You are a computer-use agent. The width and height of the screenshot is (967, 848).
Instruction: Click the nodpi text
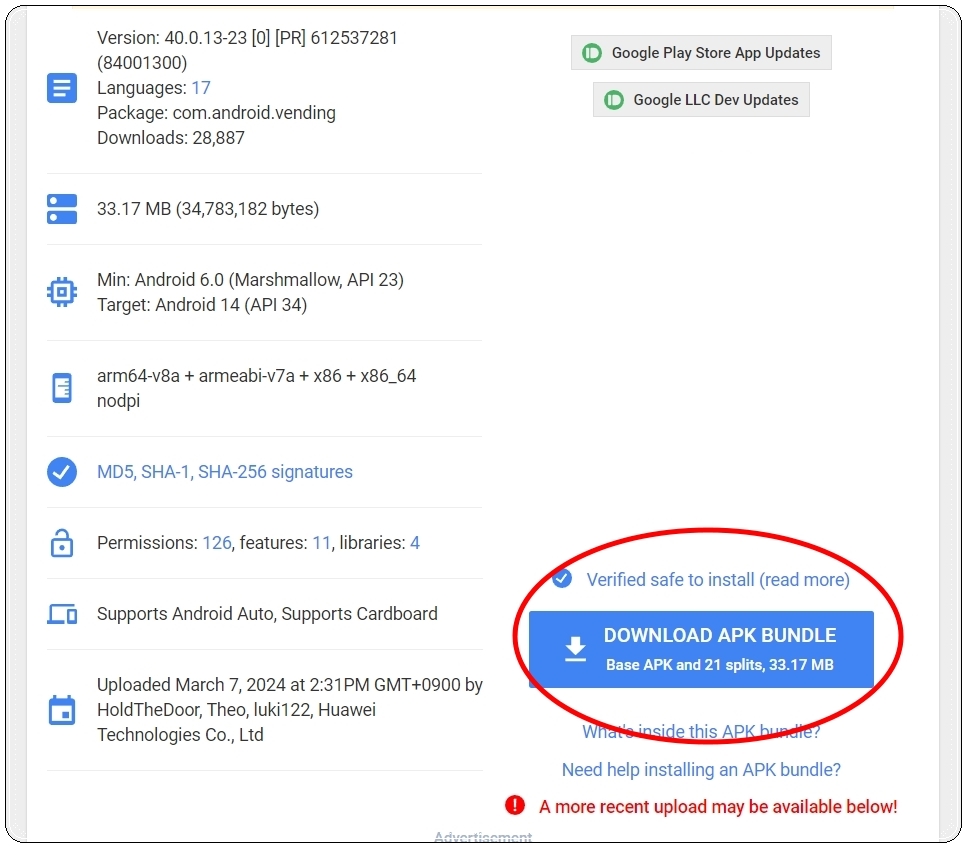pos(118,401)
